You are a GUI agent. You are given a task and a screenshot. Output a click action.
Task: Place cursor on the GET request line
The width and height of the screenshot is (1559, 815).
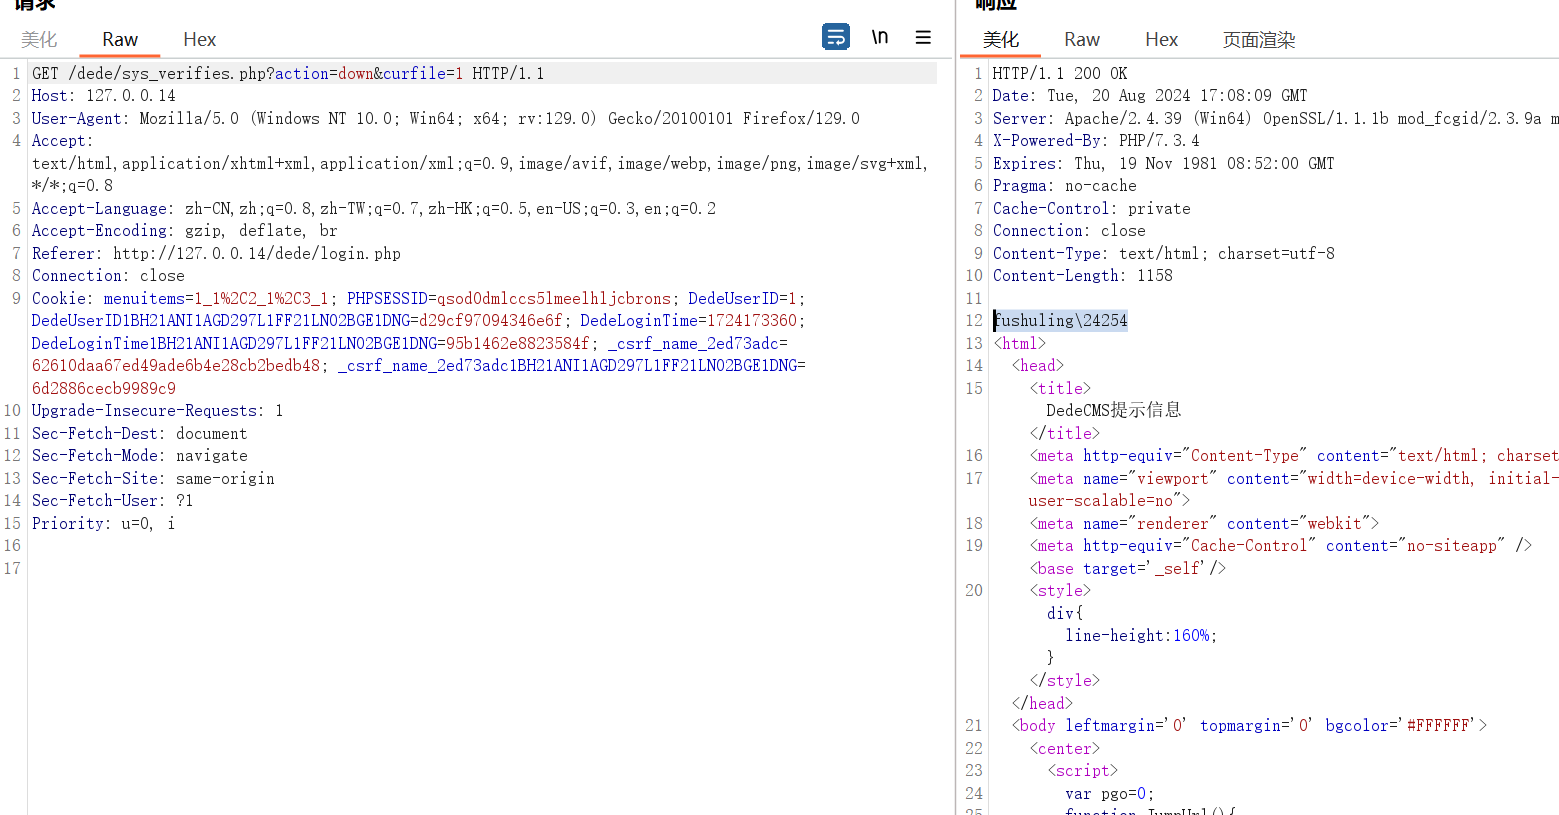click(288, 74)
